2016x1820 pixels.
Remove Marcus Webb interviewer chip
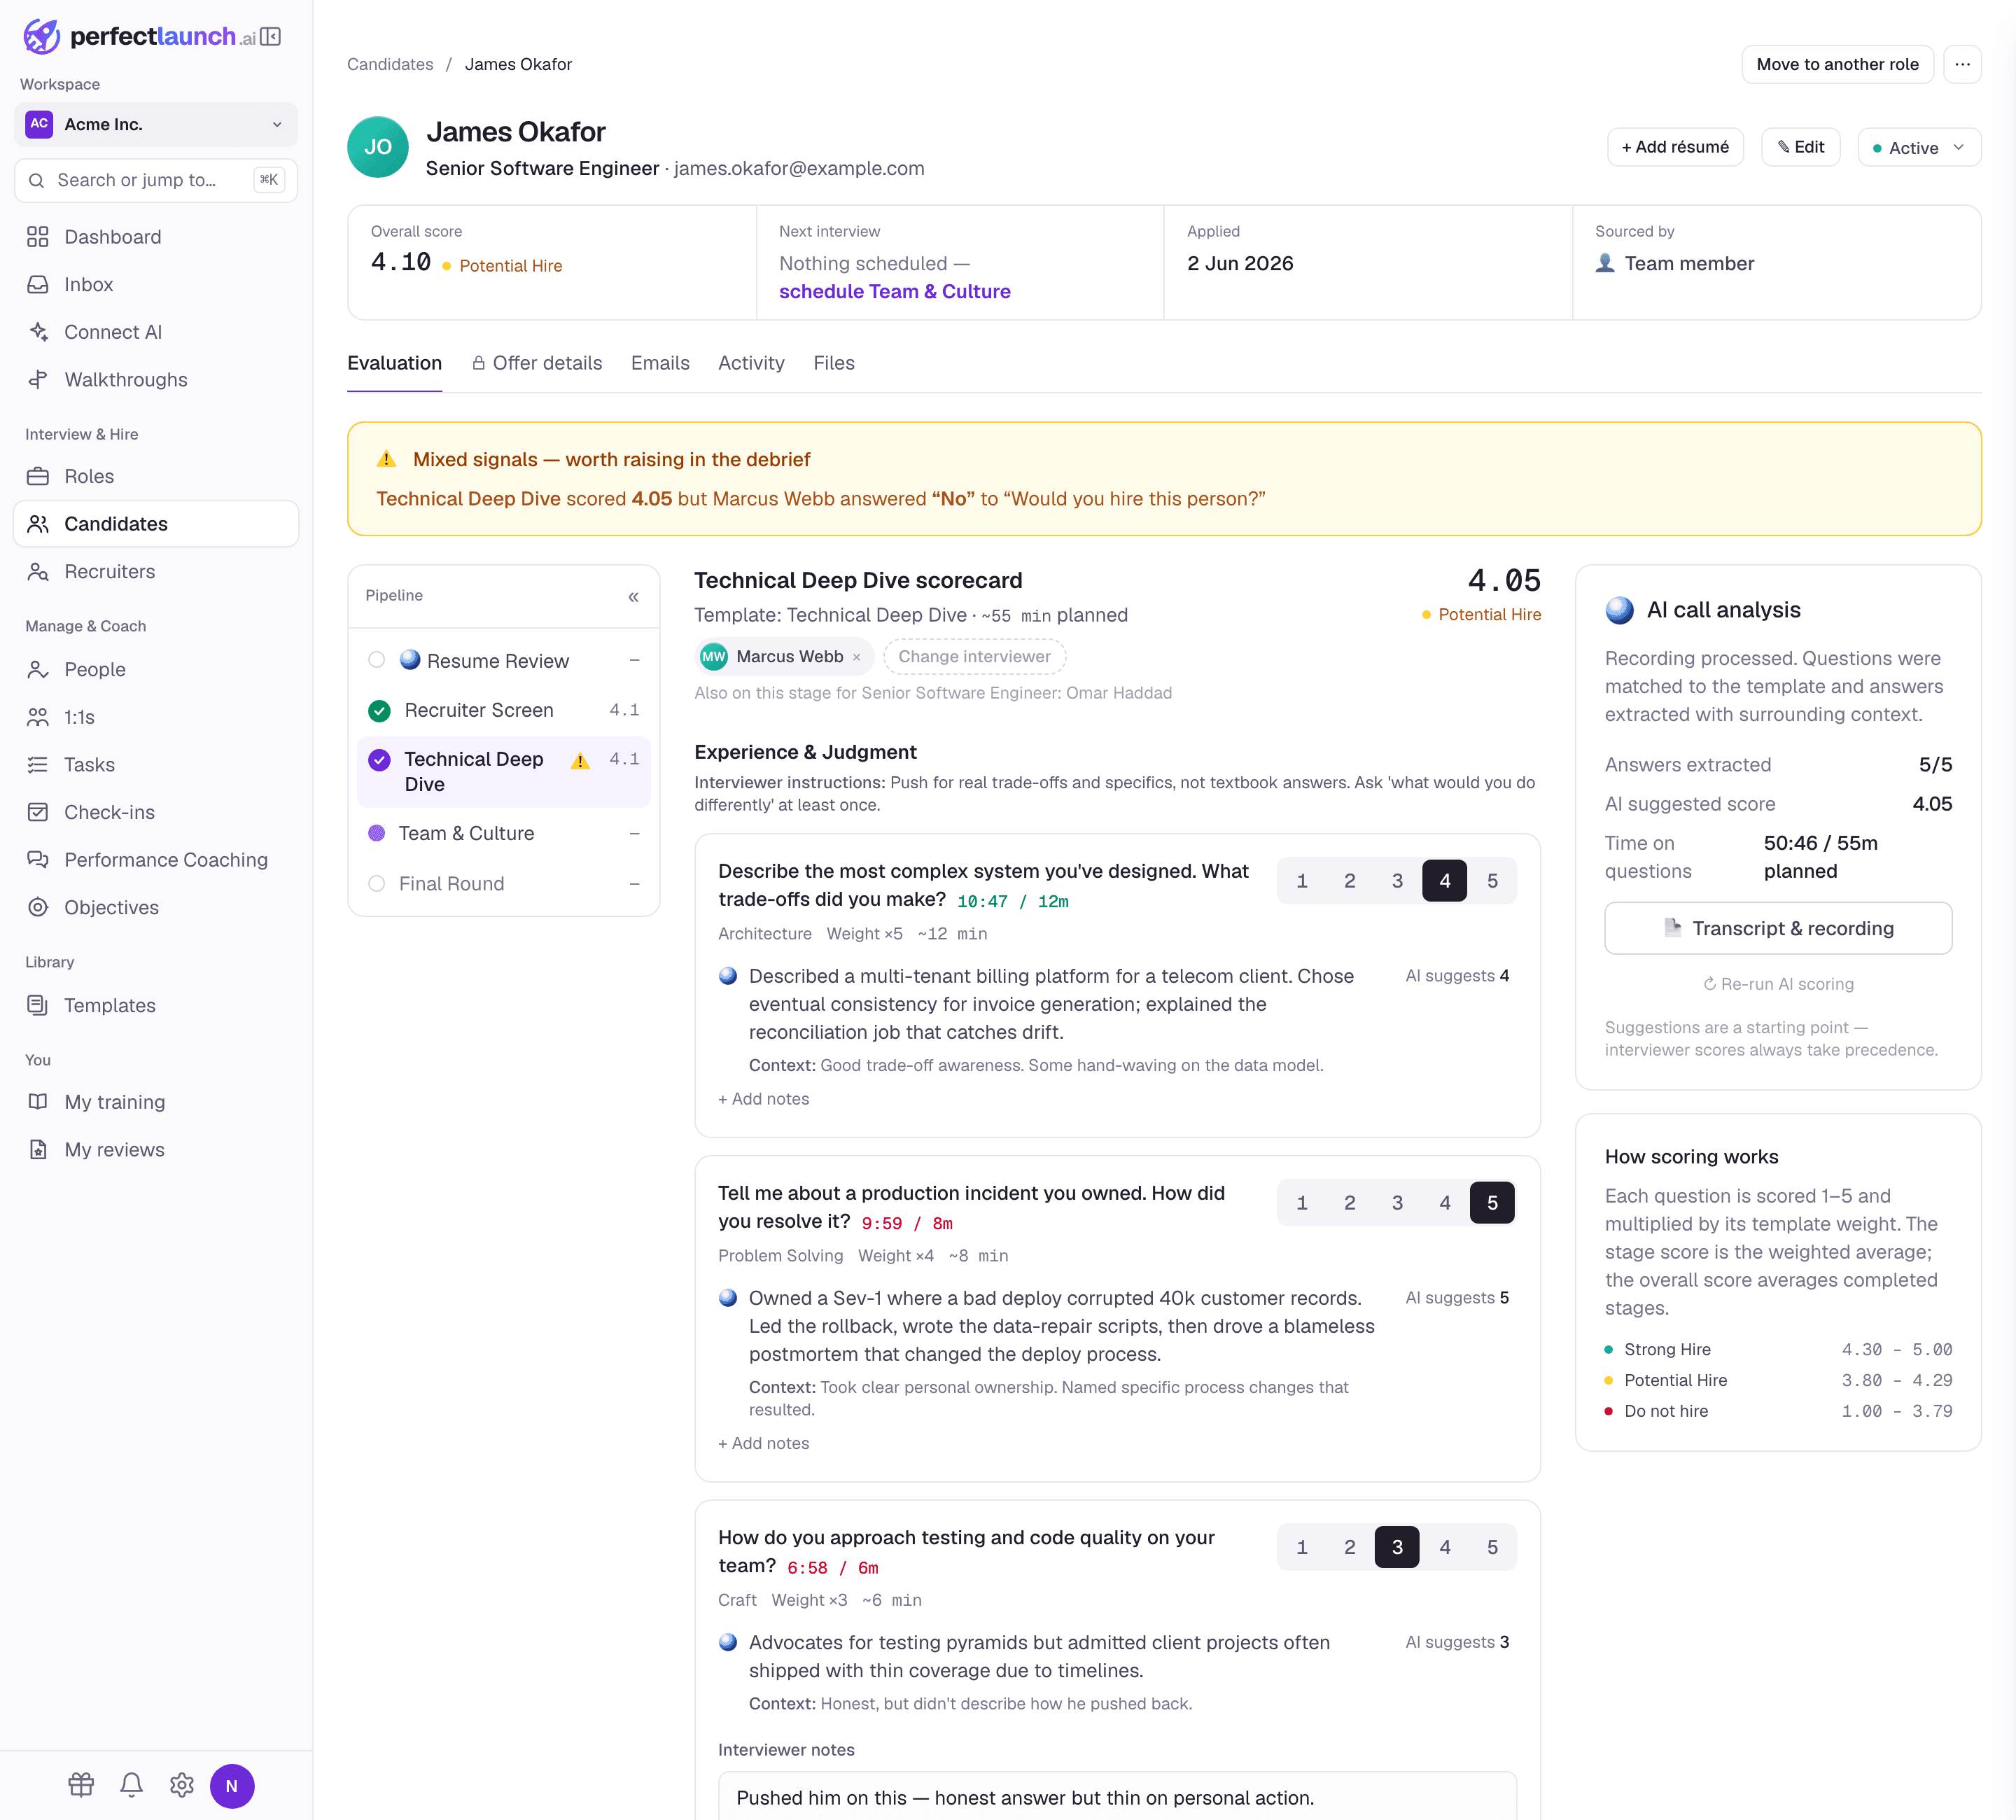point(856,658)
